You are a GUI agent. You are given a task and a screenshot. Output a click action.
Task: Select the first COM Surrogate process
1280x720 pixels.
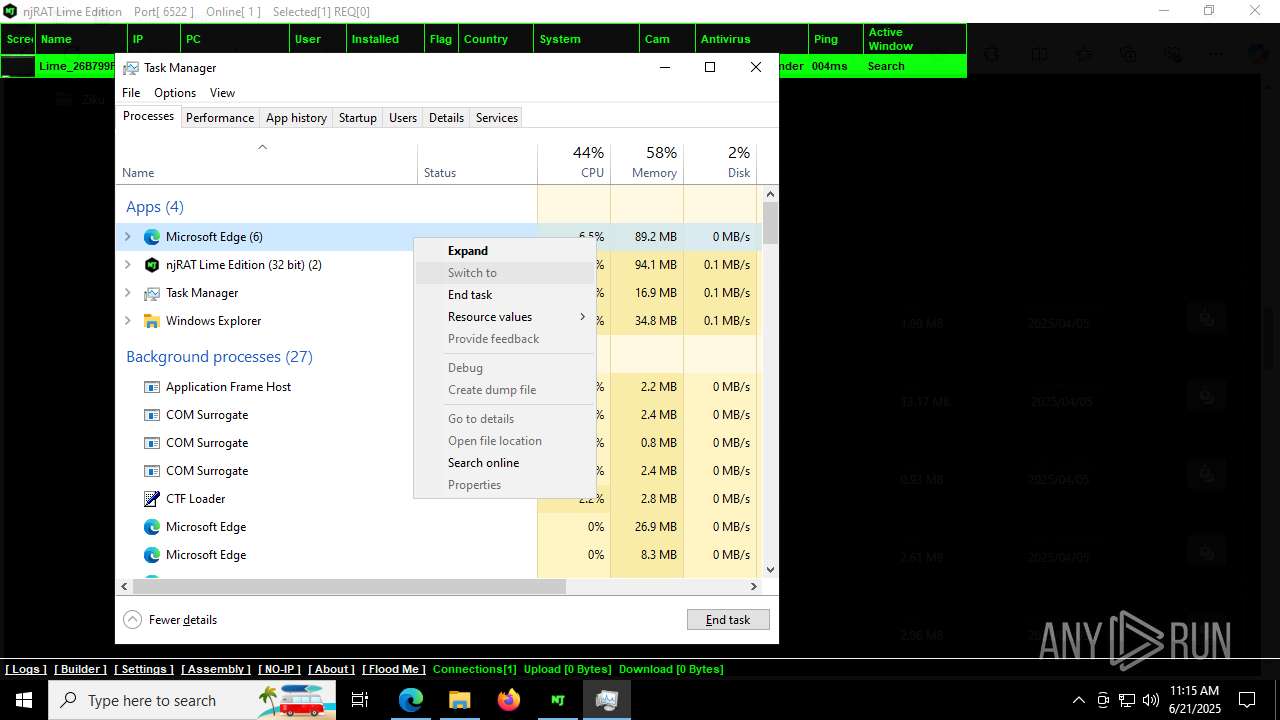[x=207, y=415]
